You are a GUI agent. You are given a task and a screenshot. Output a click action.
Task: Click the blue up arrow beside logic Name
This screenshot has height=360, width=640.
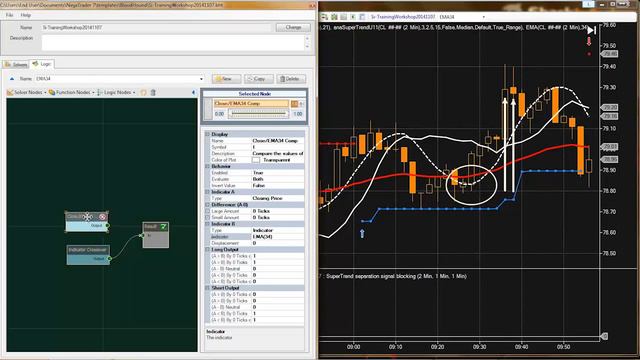(x=12, y=79)
